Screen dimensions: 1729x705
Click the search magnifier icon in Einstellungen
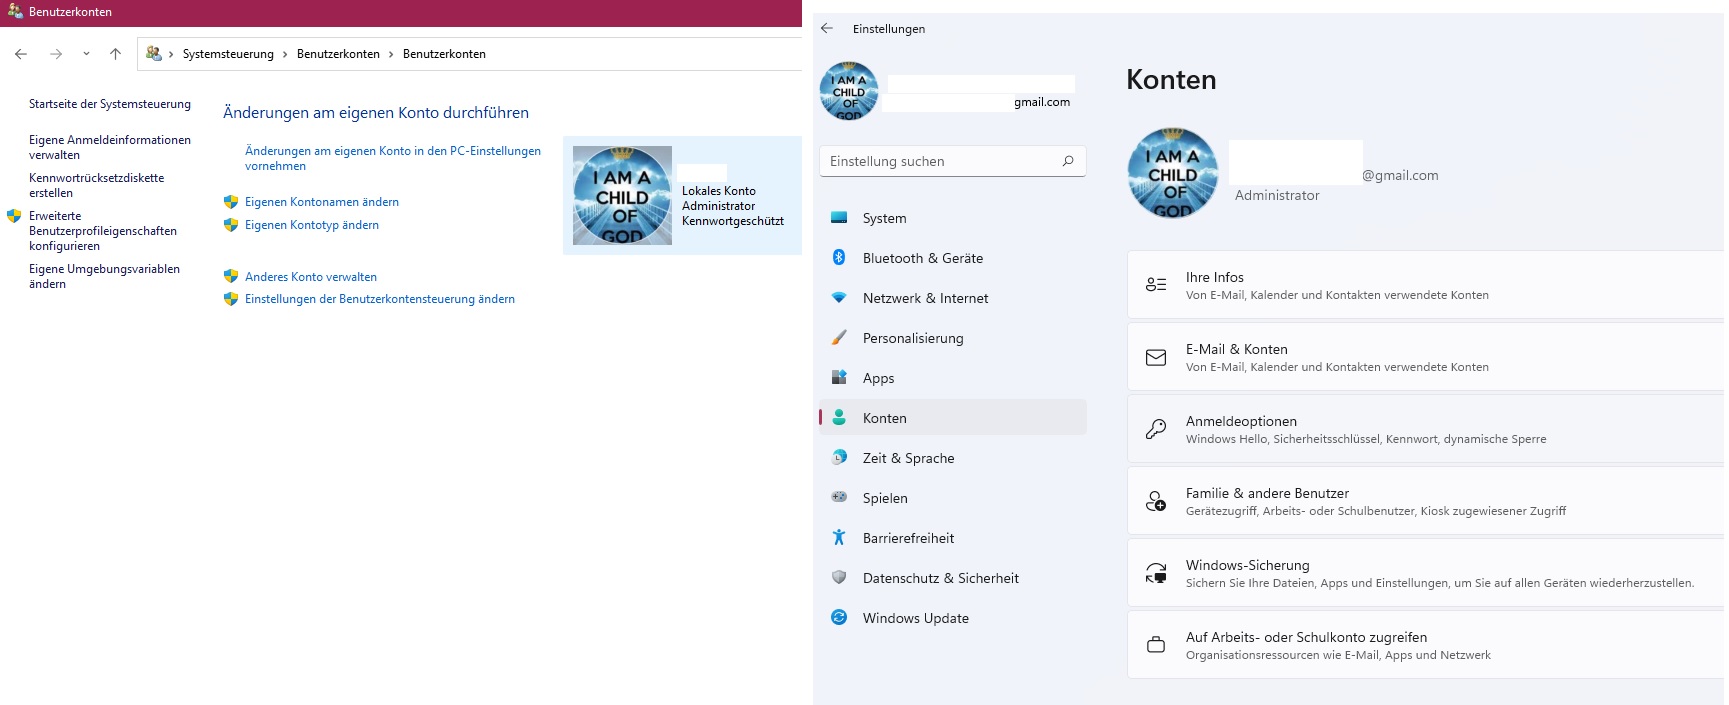click(1068, 161)
